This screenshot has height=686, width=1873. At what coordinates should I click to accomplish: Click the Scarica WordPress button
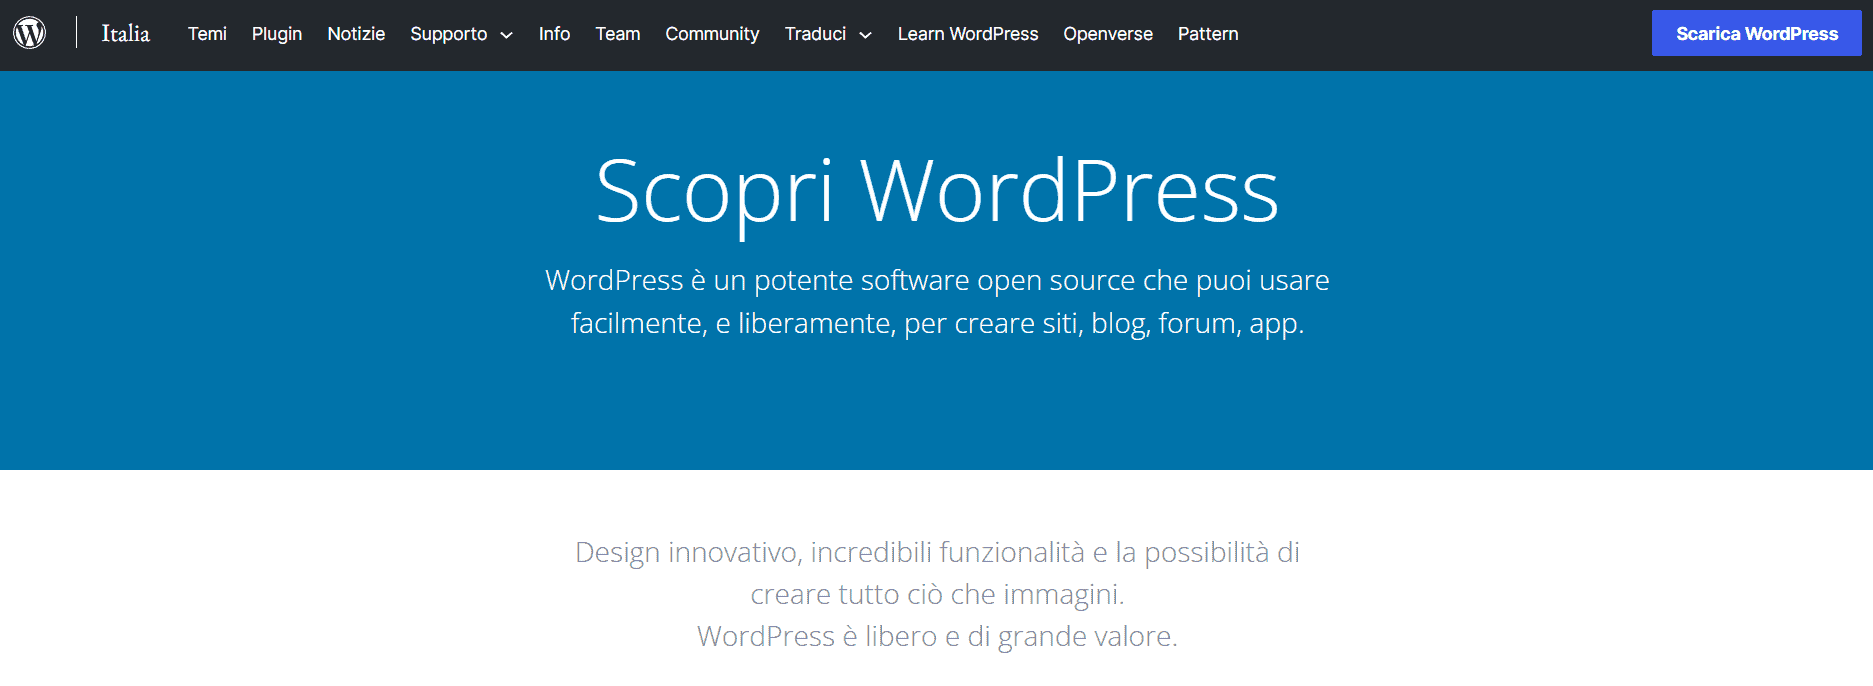point(1757,33)
